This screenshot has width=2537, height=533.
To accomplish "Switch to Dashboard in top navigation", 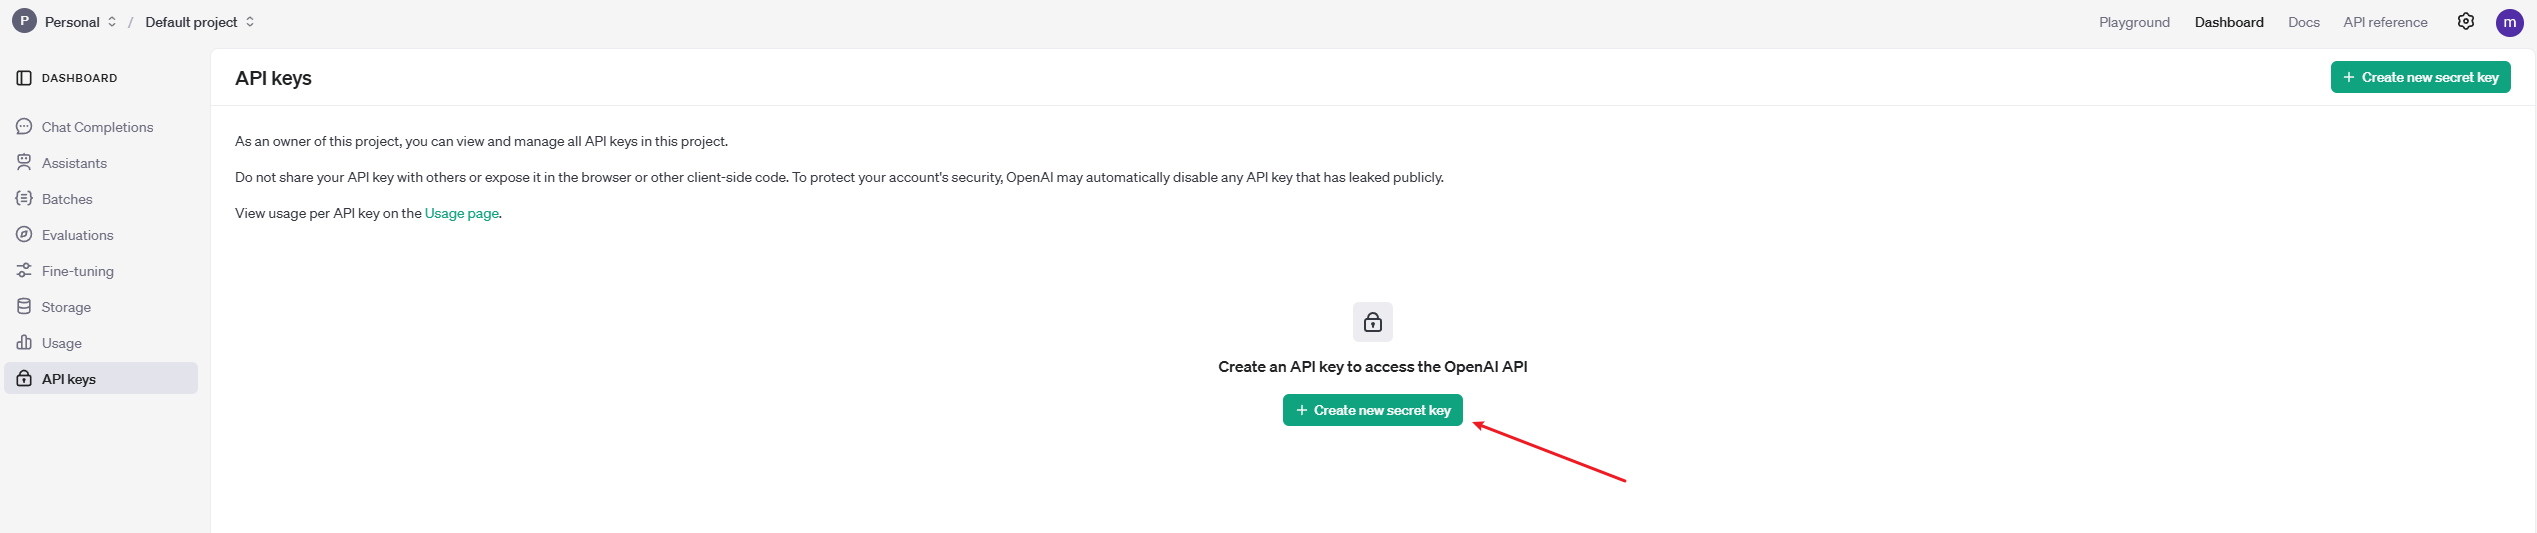I will 2229,22.
